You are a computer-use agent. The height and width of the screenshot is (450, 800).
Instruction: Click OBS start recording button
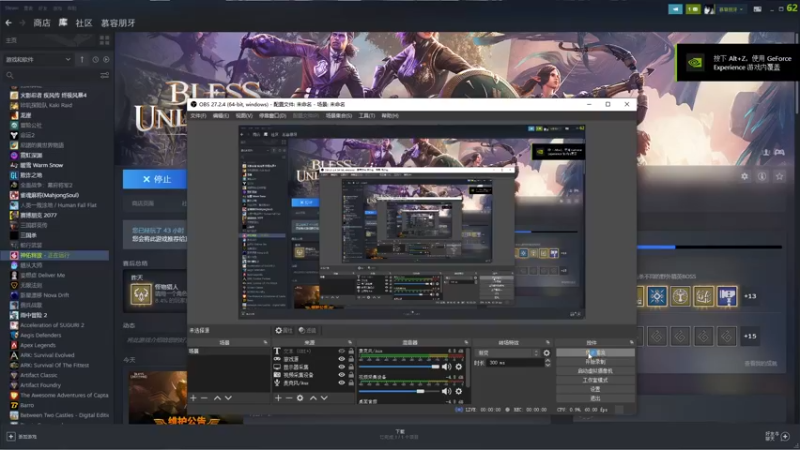point(595,362)
